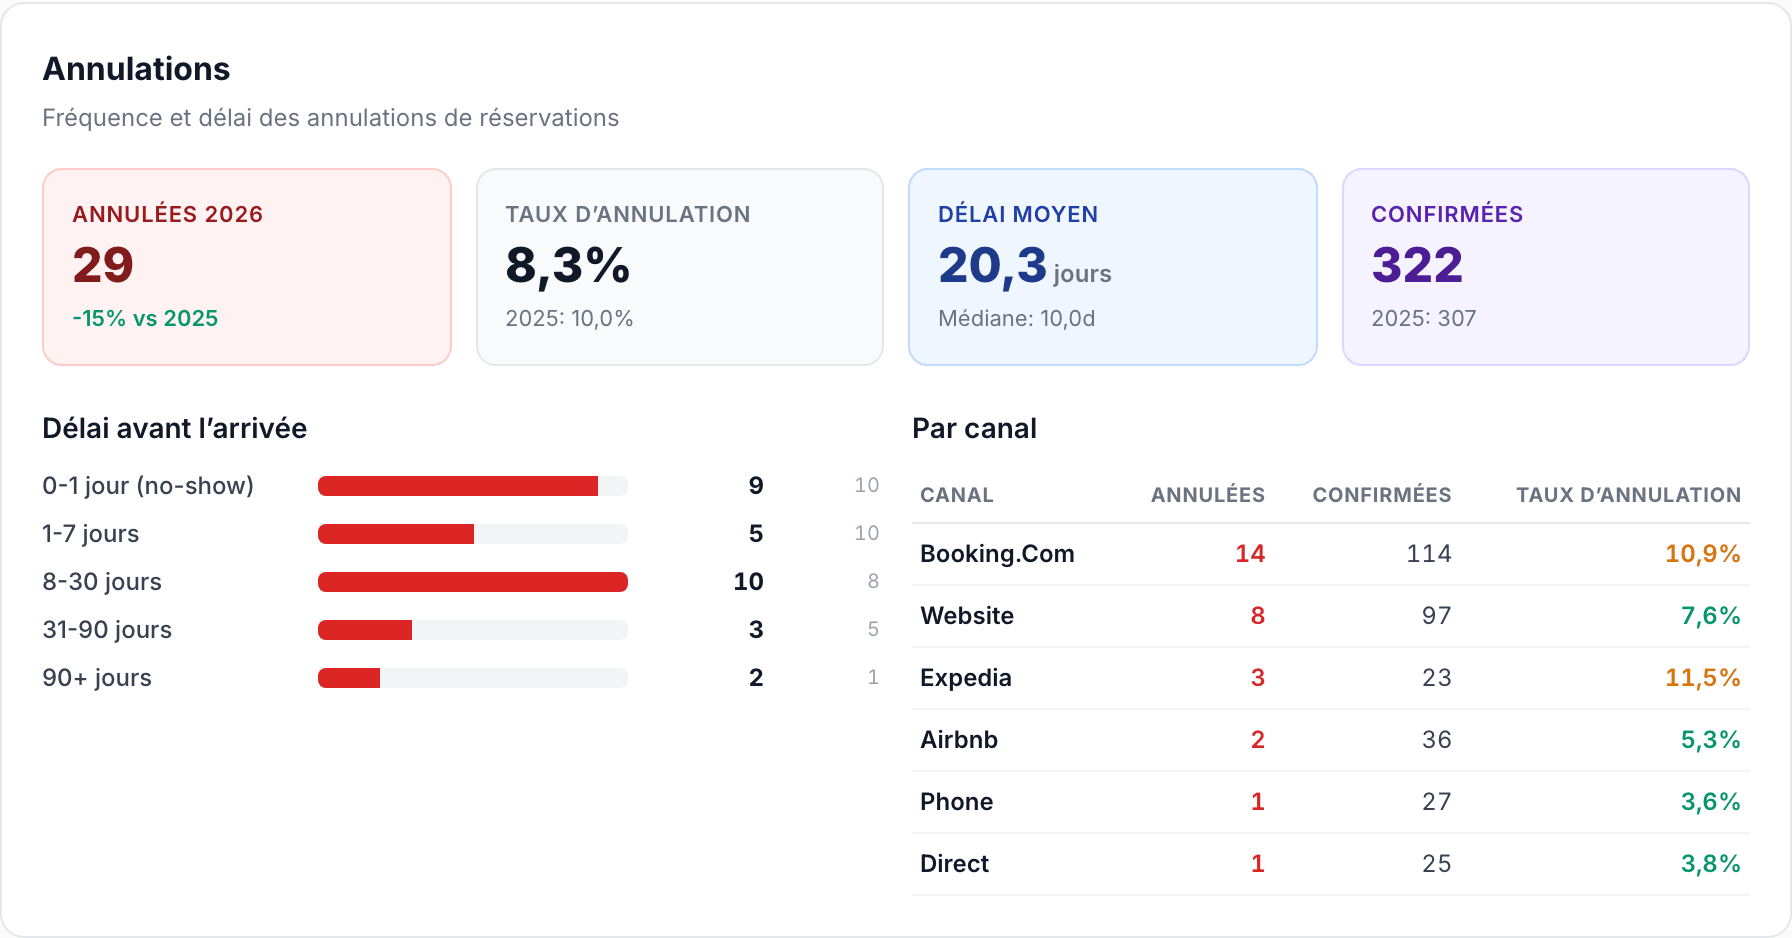Screen dimensions: 1792x938
Task: Select the Taux d'annulation card
Action: click(x=680, y=267)
